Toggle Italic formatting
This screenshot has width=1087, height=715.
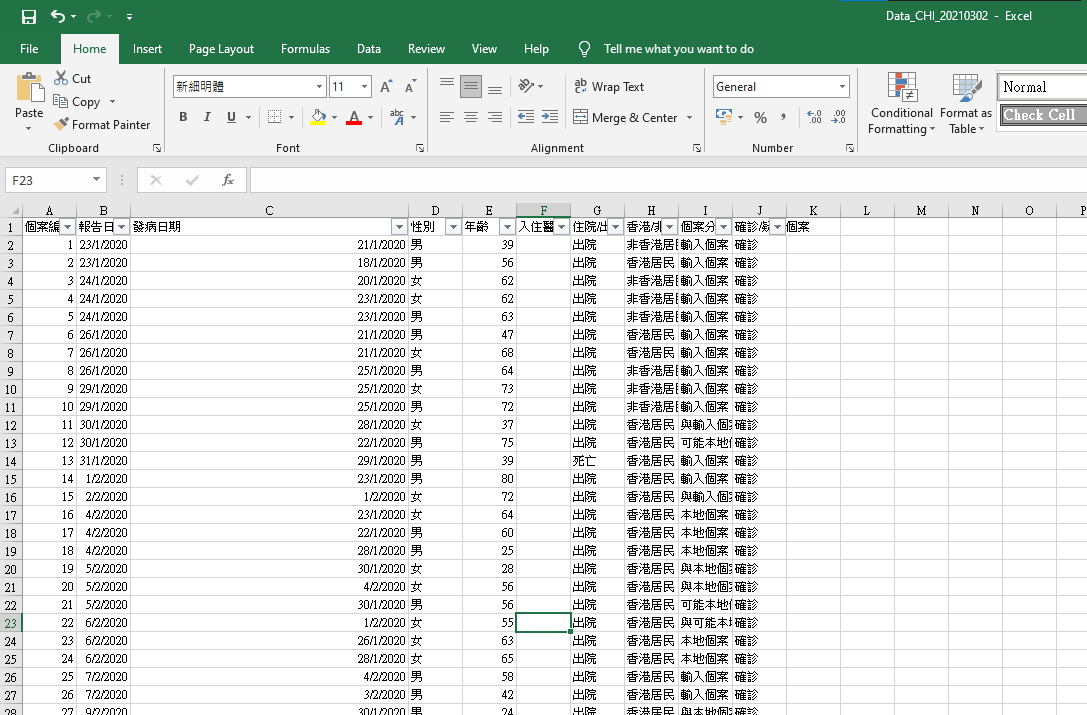click(207, 117)
